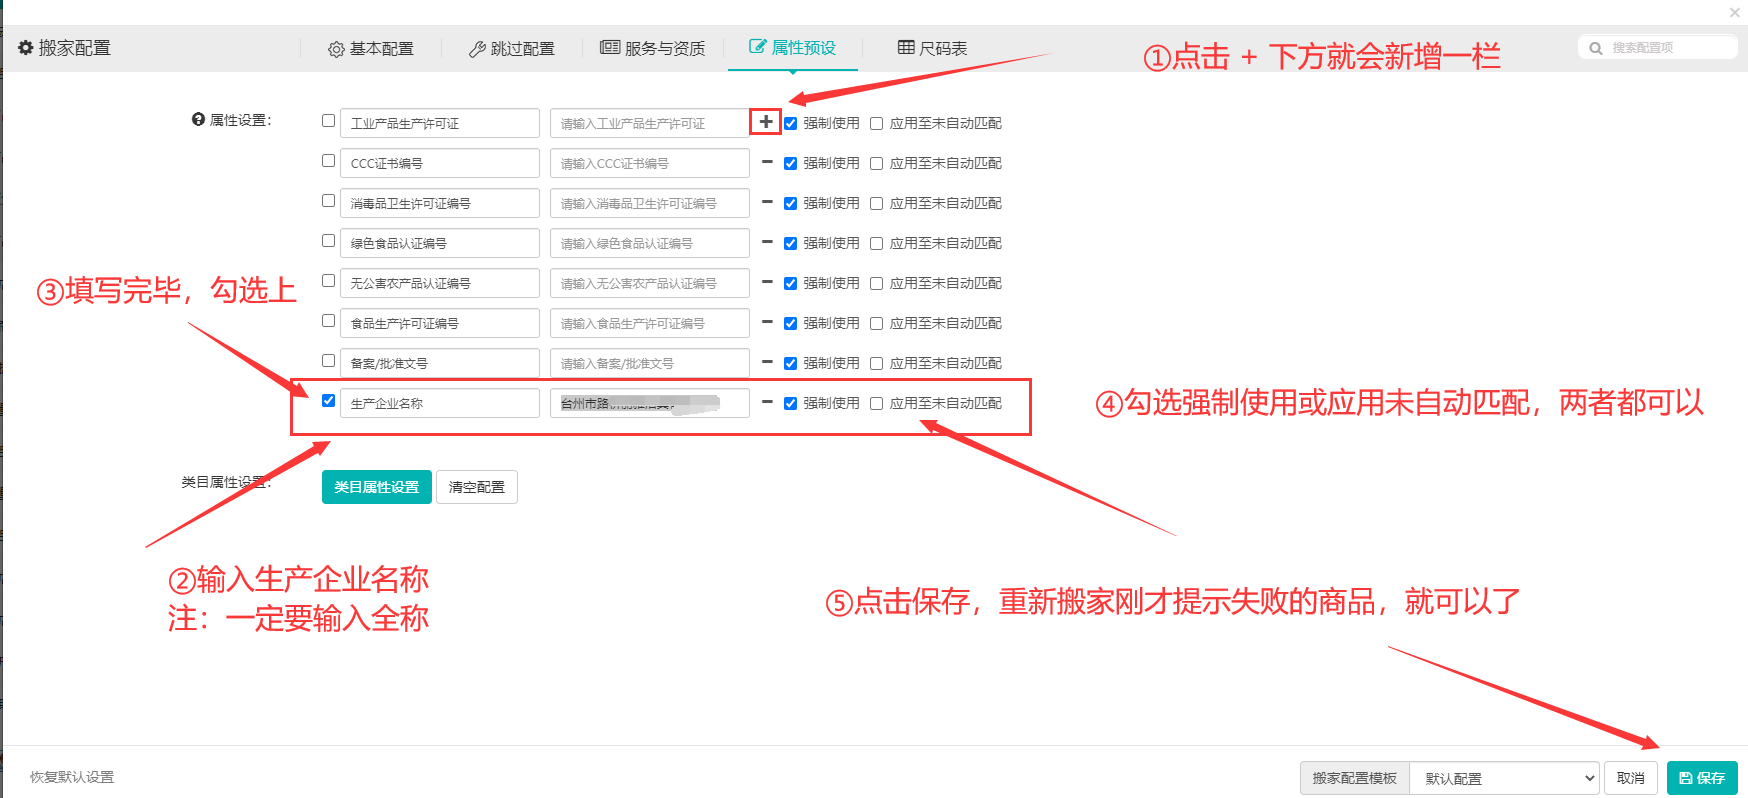Switch to the 基本配置 tab
Viewport: 1748px width, 798px height.
tap(371, 48)
